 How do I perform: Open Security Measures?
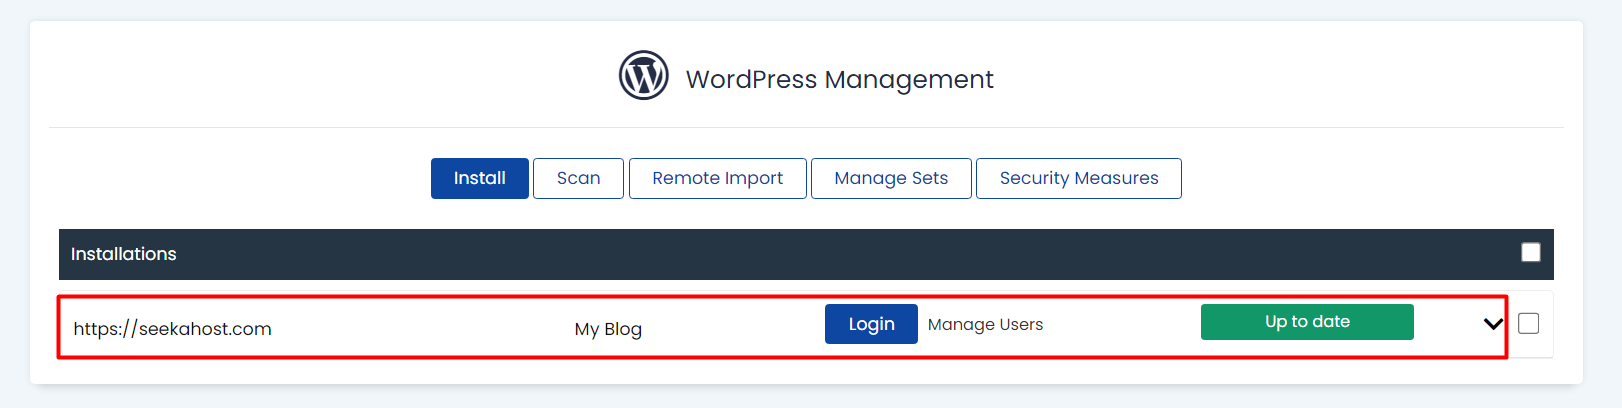tap(1078, 178)
